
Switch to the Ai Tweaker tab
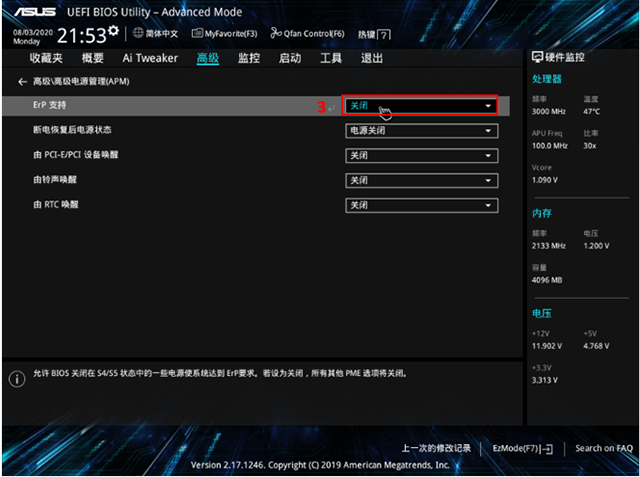(x=150, y=58)
